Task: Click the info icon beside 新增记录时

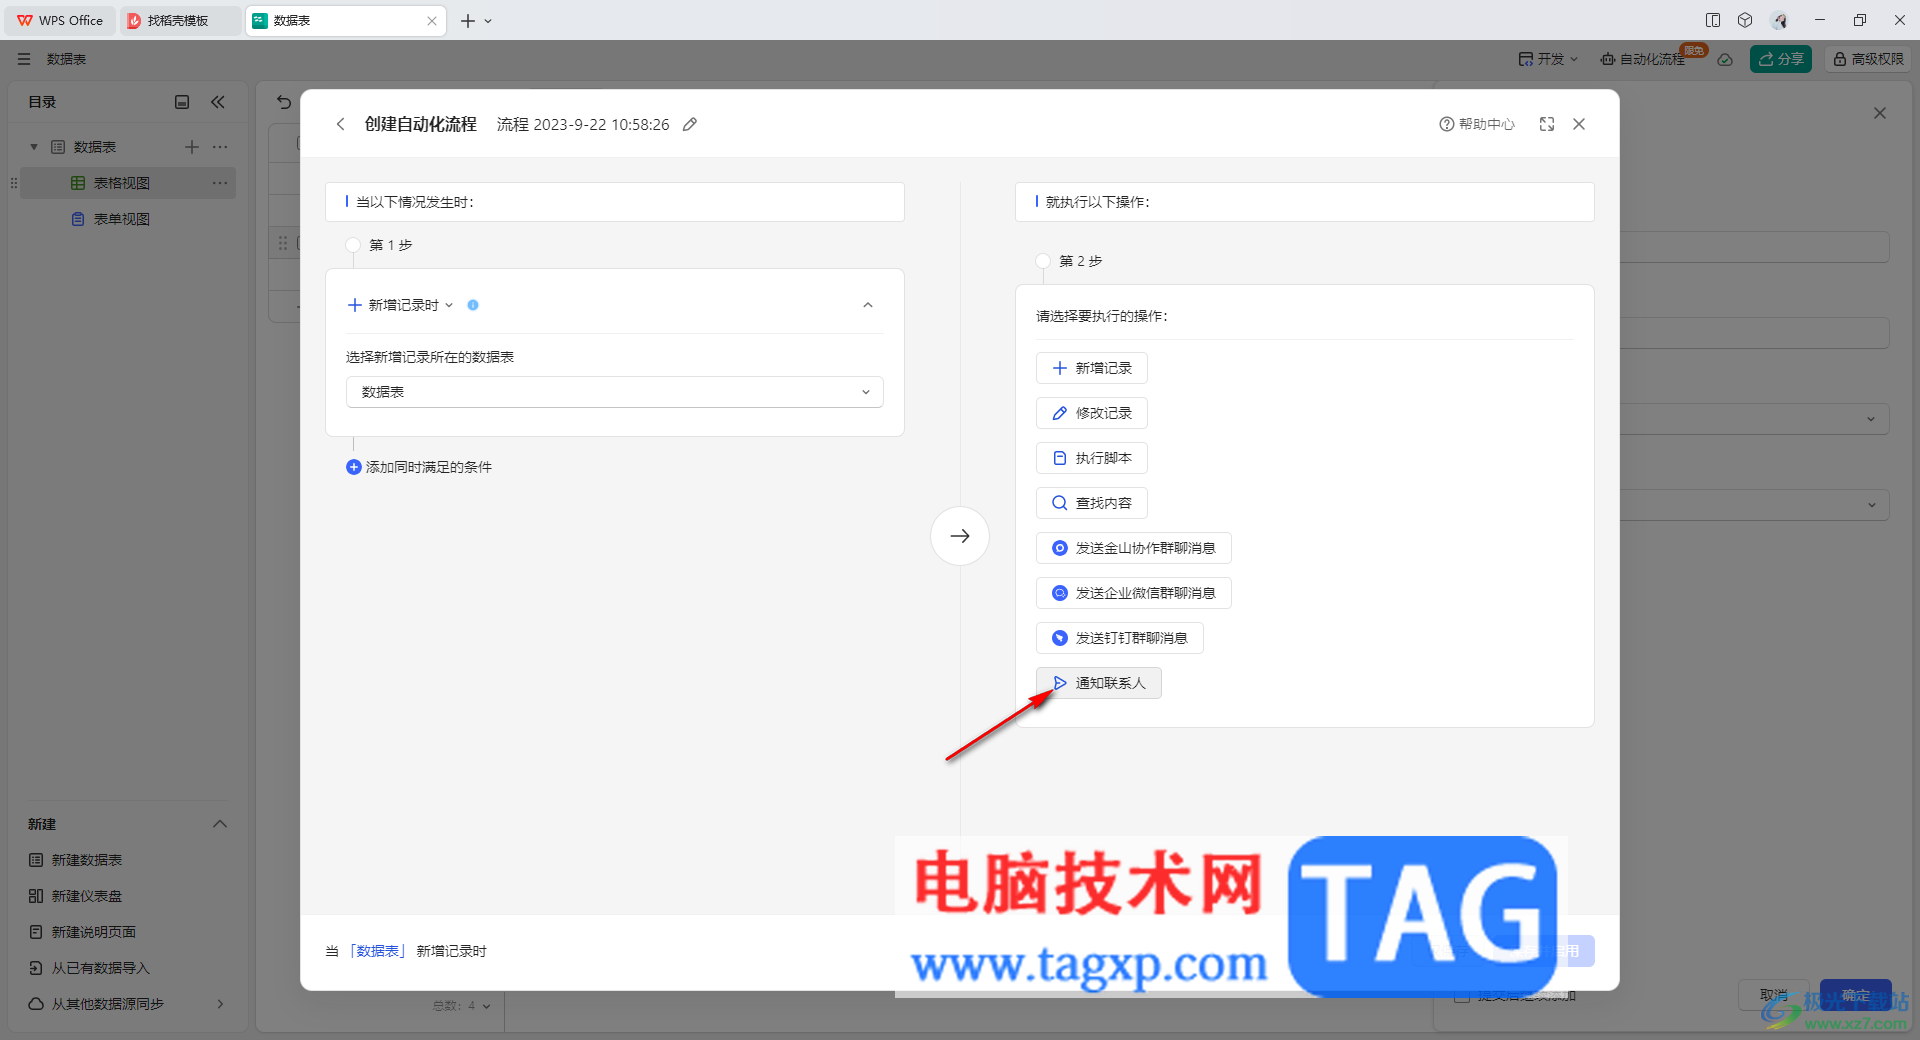Action: point(473,305)
